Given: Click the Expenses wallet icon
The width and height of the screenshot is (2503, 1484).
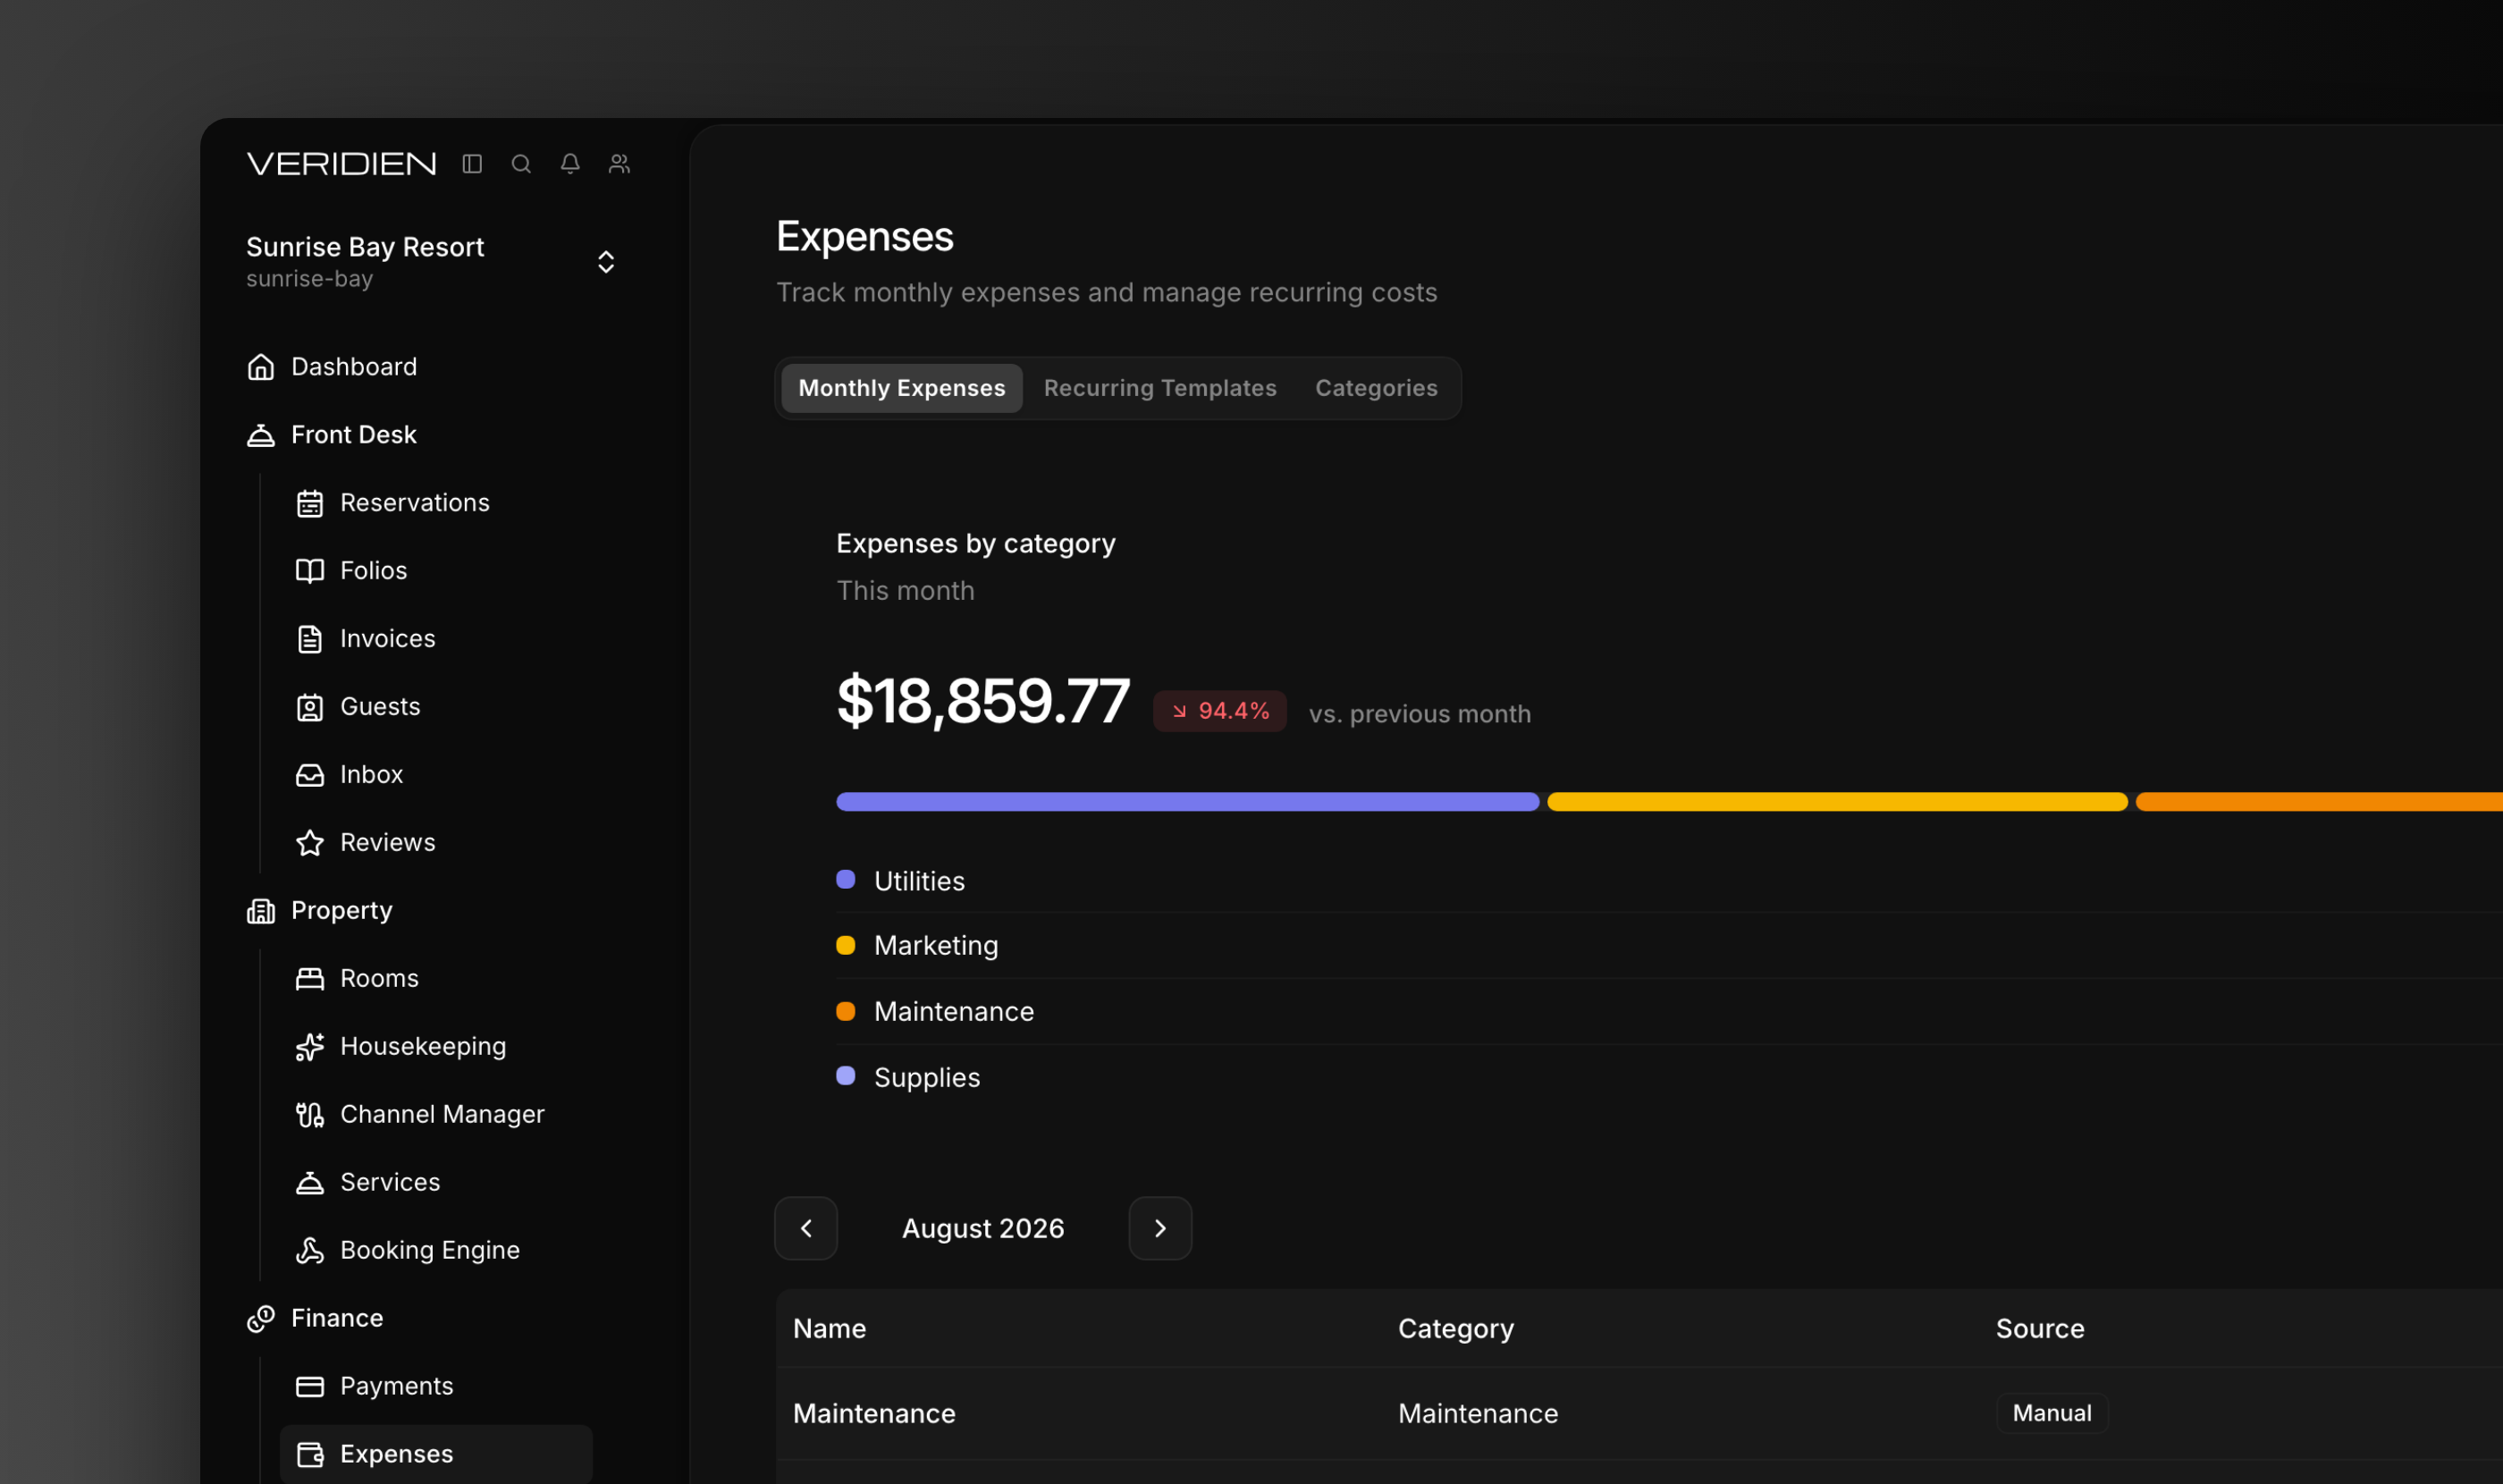Looking at the screenshot, I should 309,1455.
